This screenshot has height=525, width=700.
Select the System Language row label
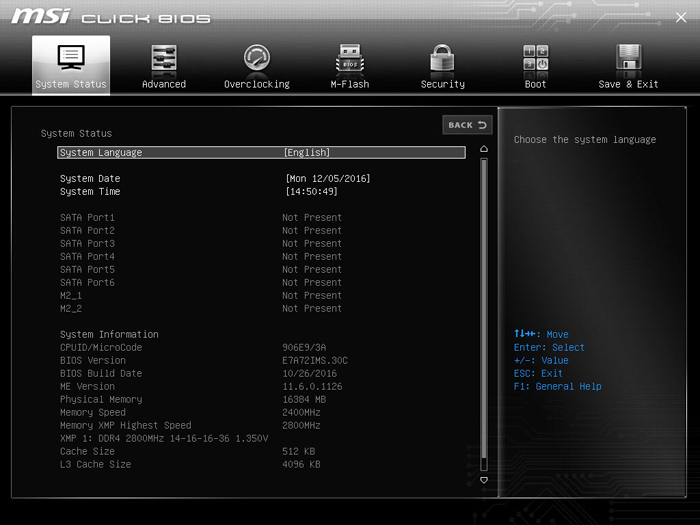[x=101, y=153]
